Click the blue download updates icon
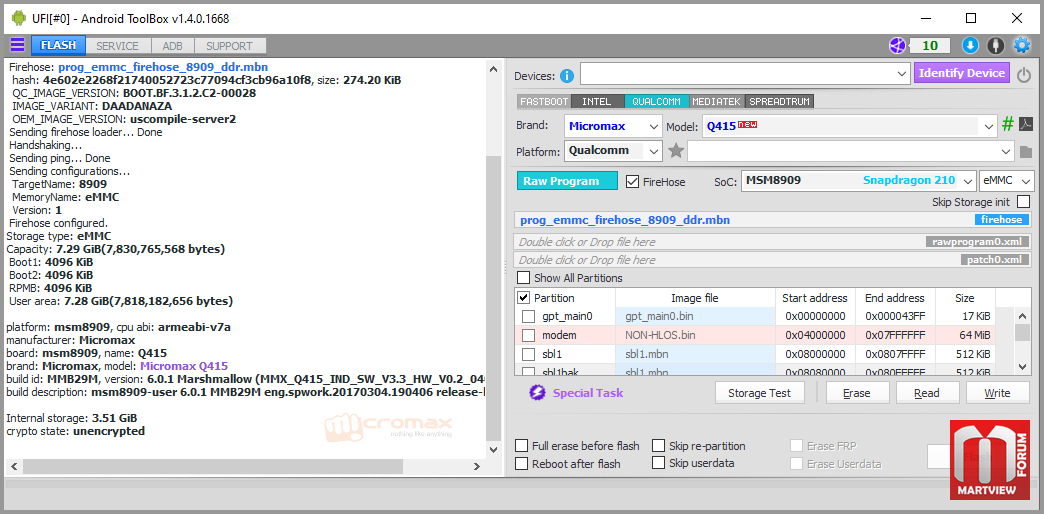1044x514 pixels. pyautogui.click(x=970, y=45)
